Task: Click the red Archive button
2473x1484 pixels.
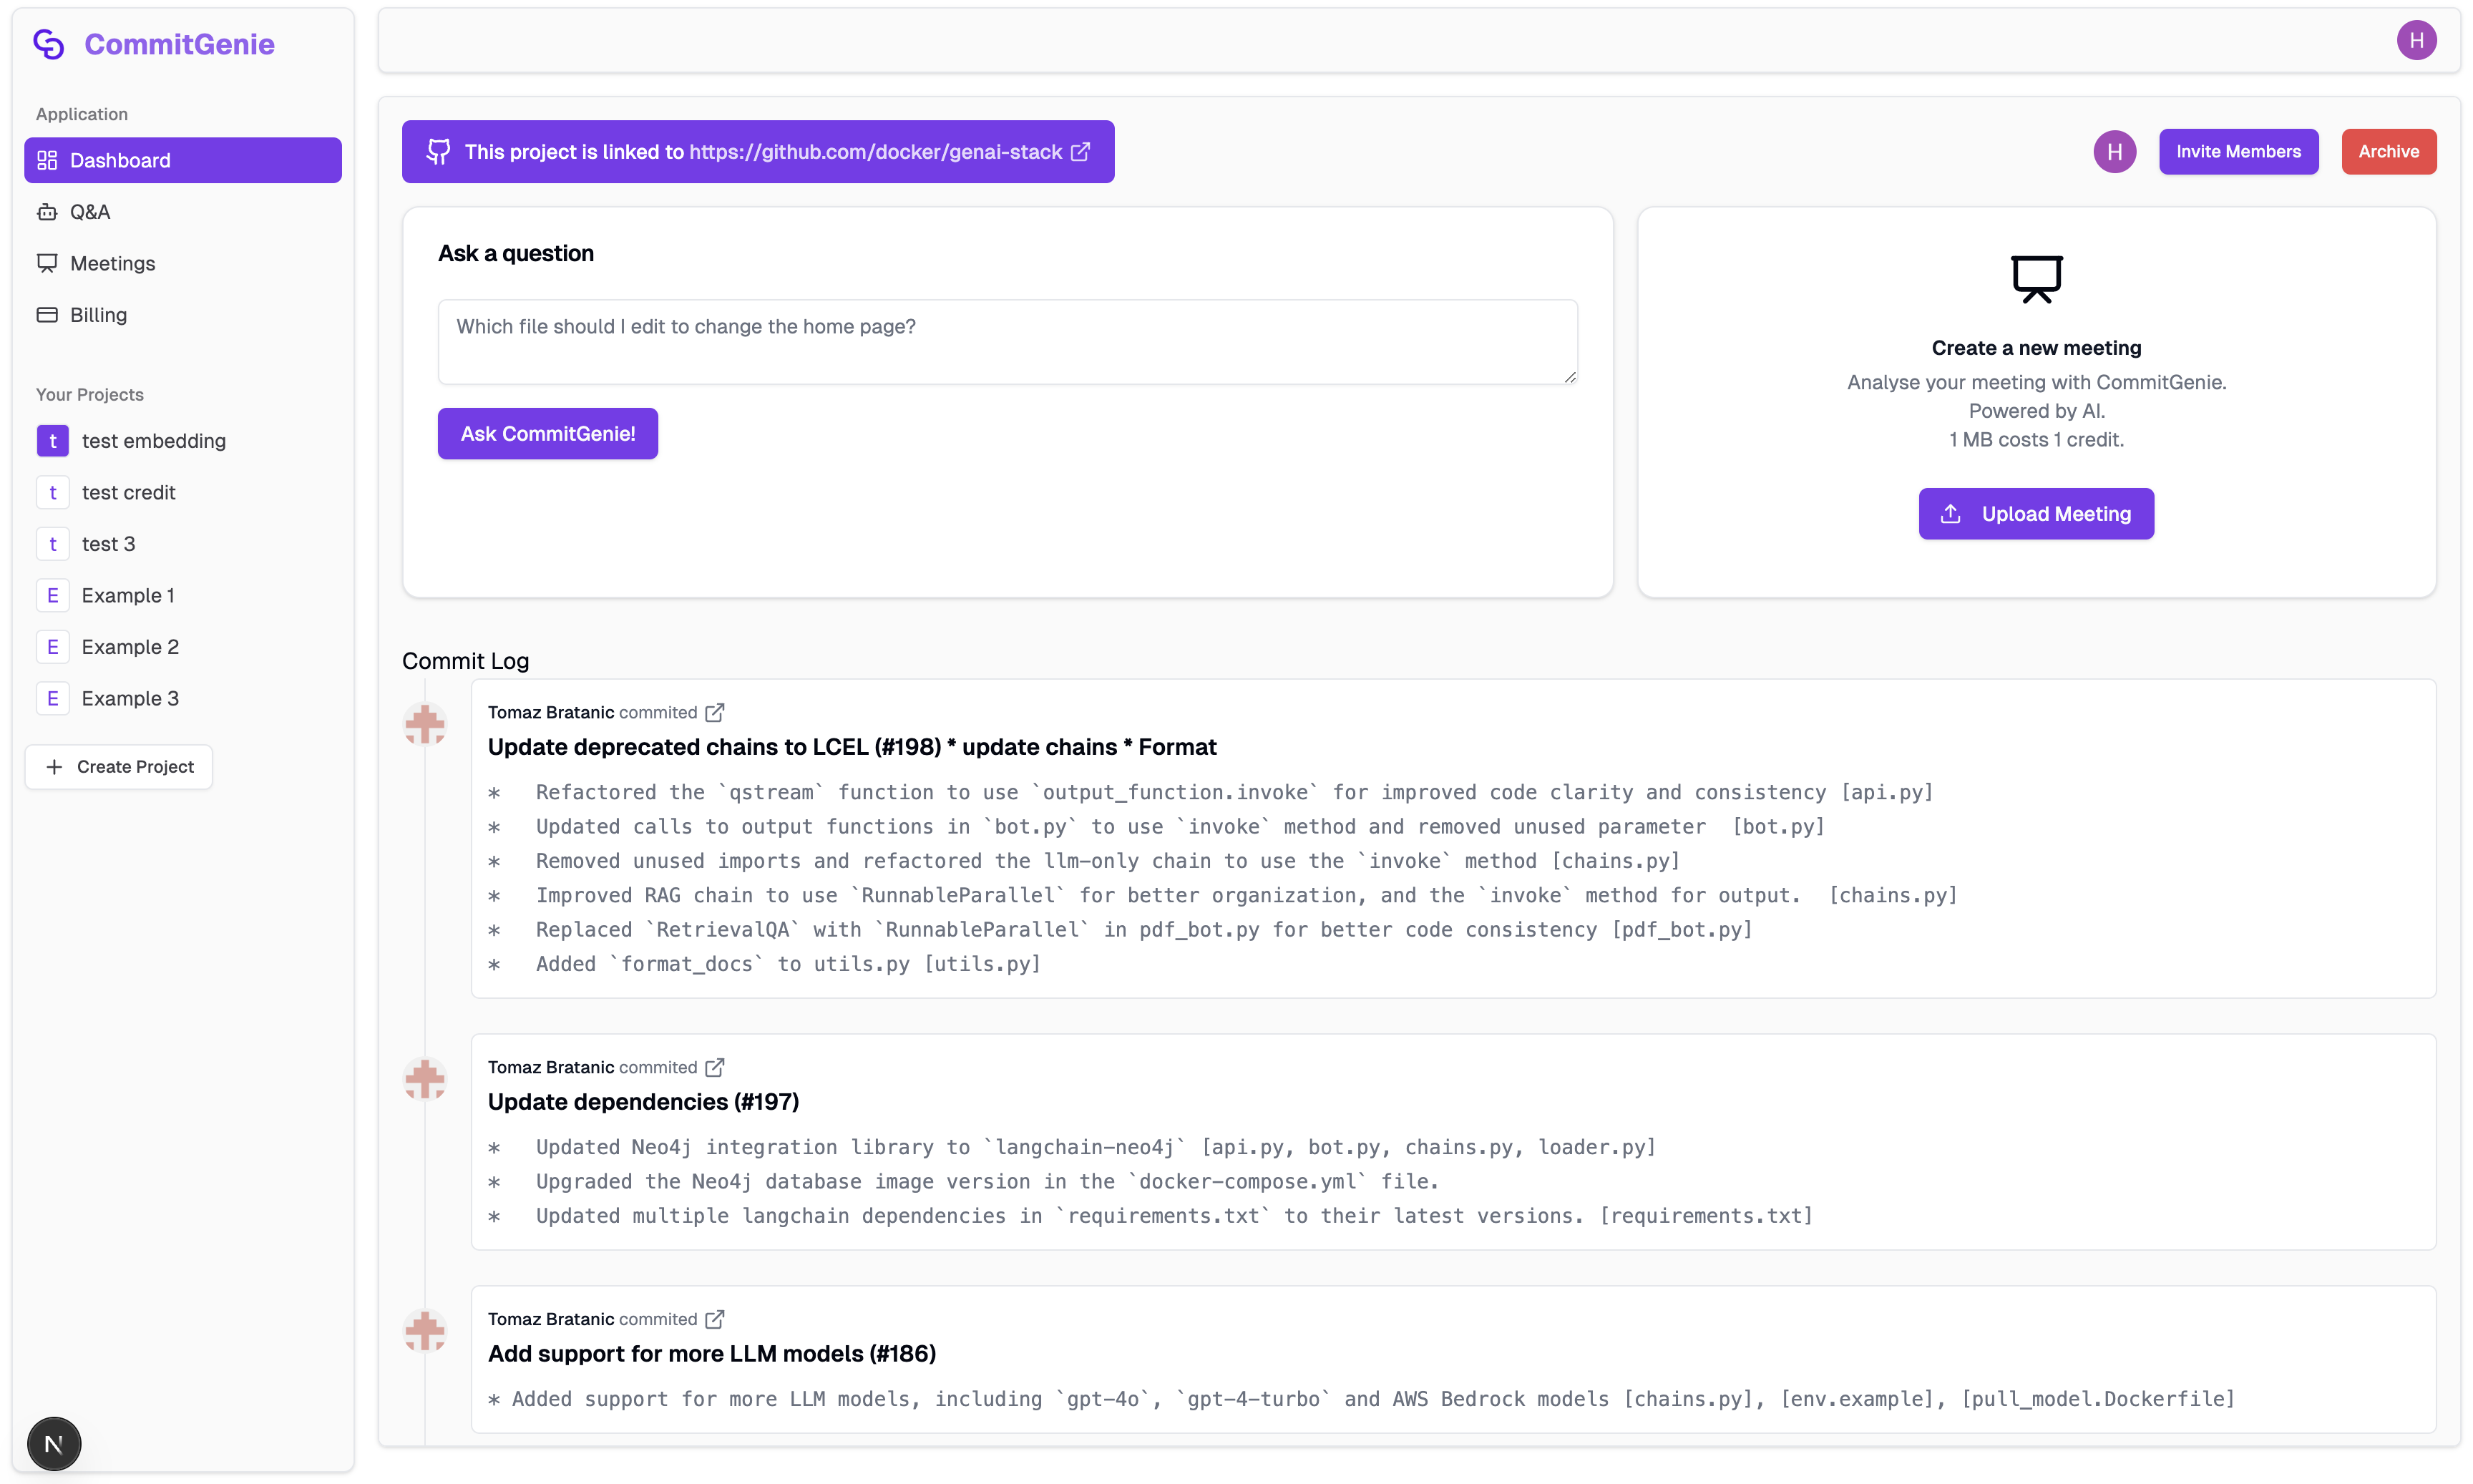Action: pyautogui.click(x=2388, y=152)
